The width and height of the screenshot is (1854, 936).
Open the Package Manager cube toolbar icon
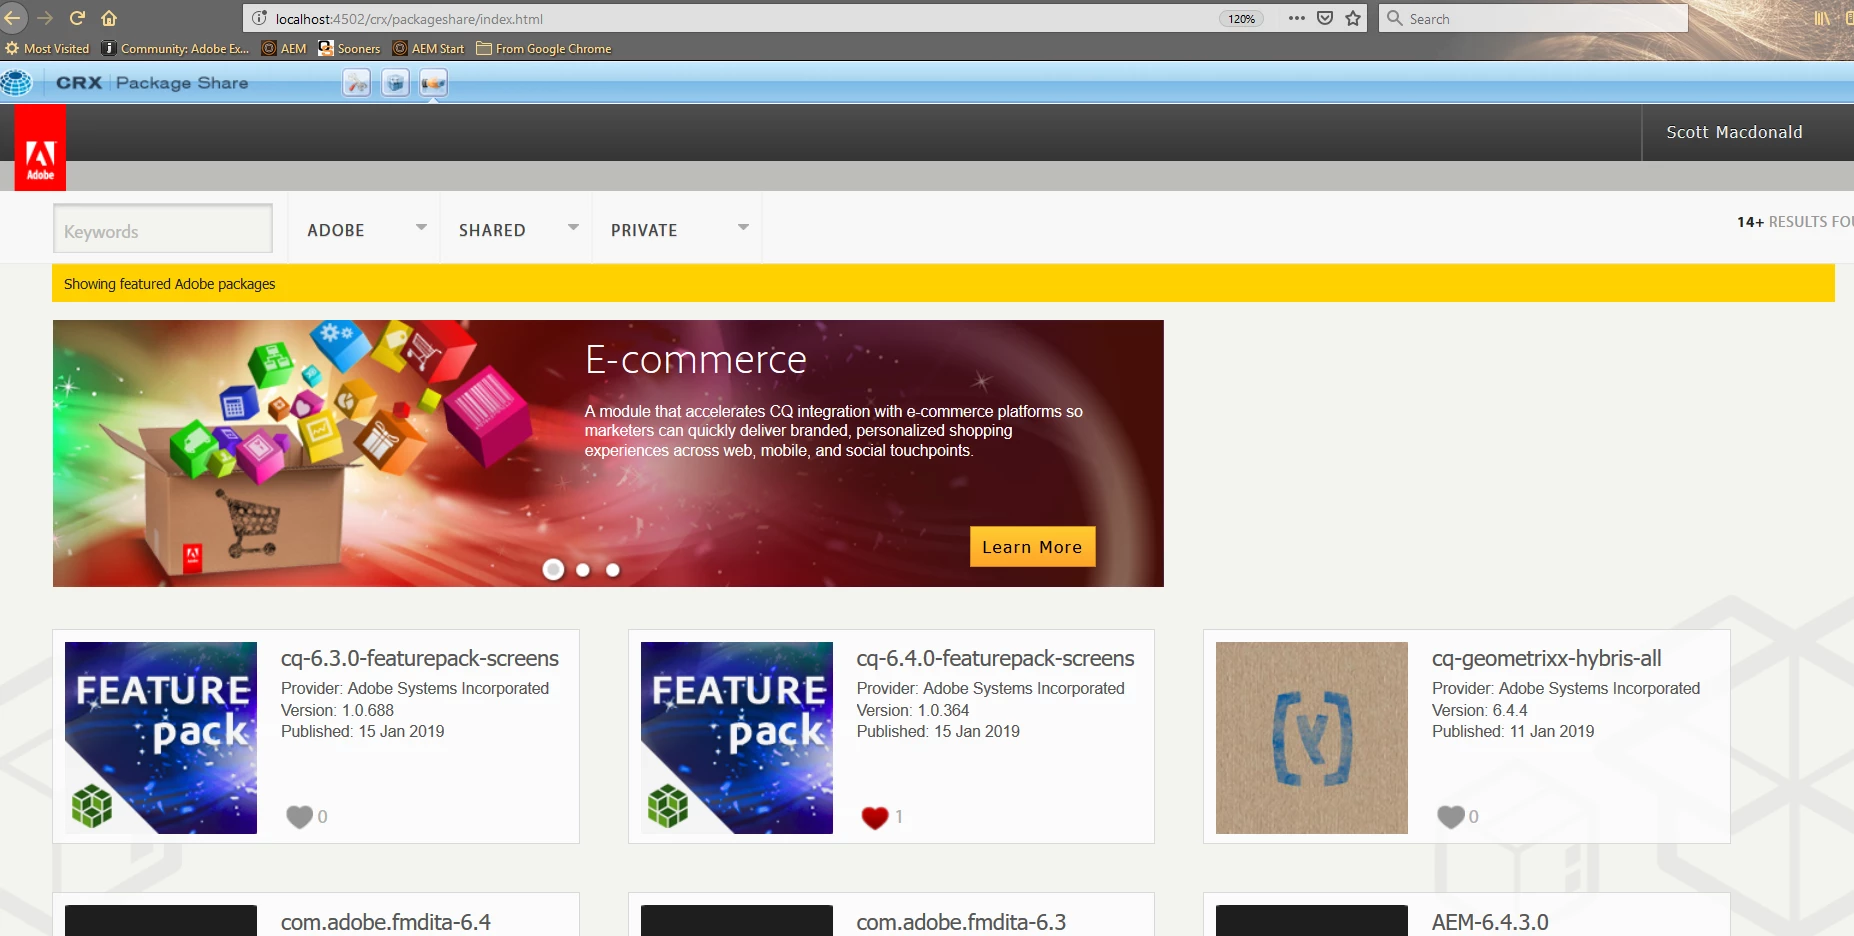coord(396,83)
